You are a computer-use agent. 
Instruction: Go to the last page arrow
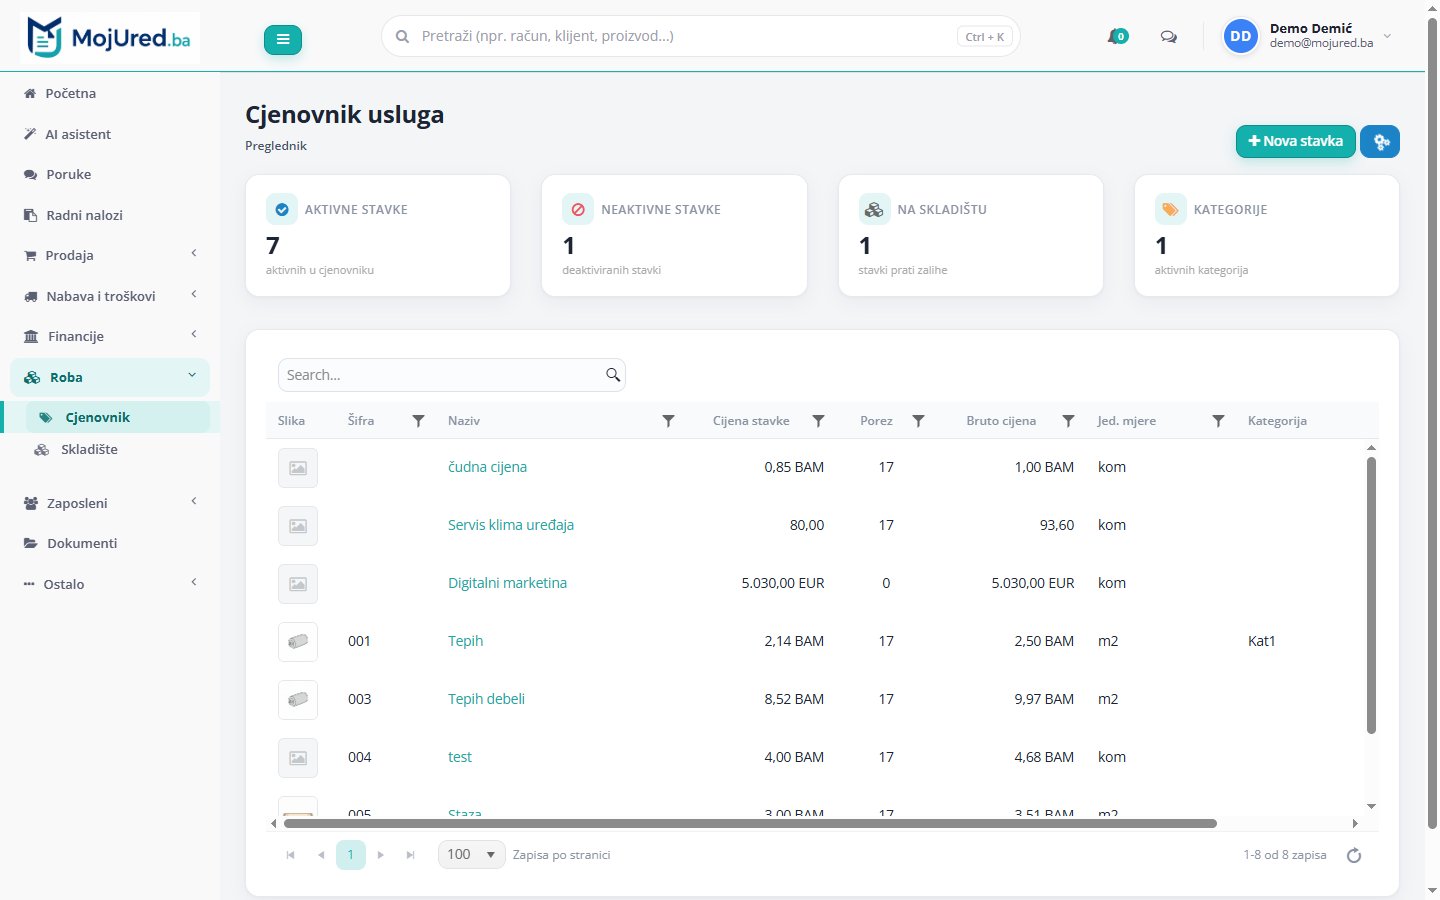[410, 855]
